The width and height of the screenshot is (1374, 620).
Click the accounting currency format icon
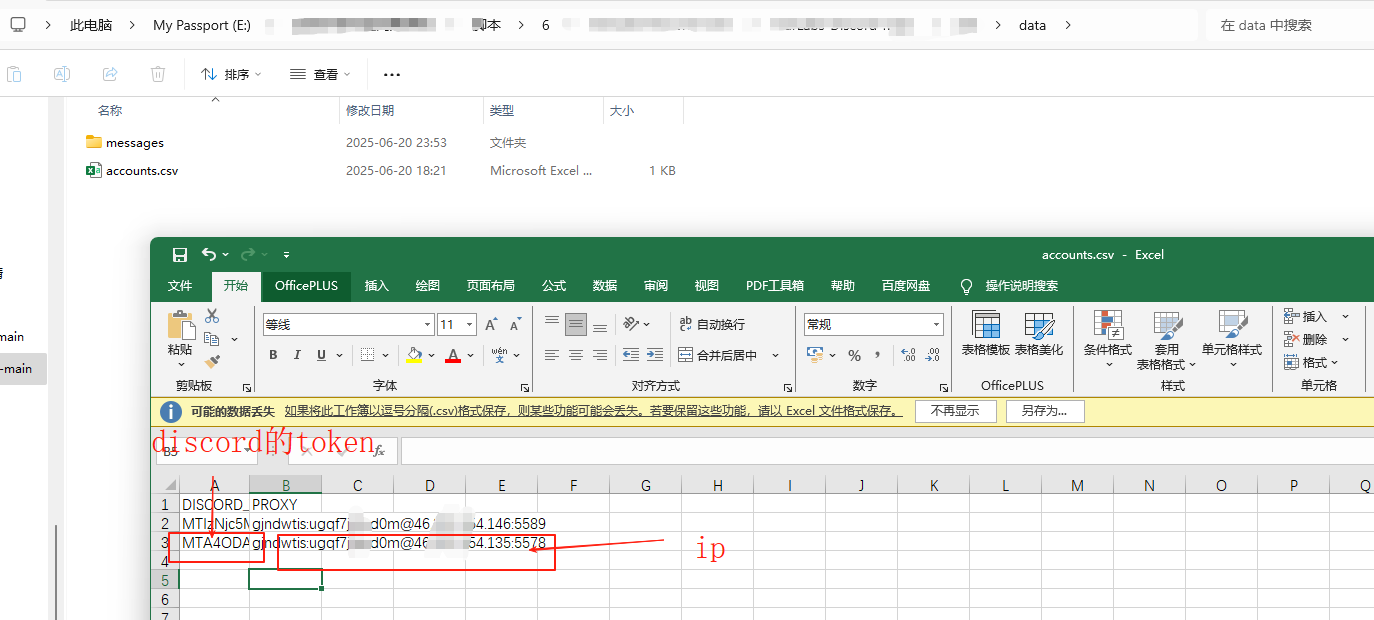(x=815, y=355)
